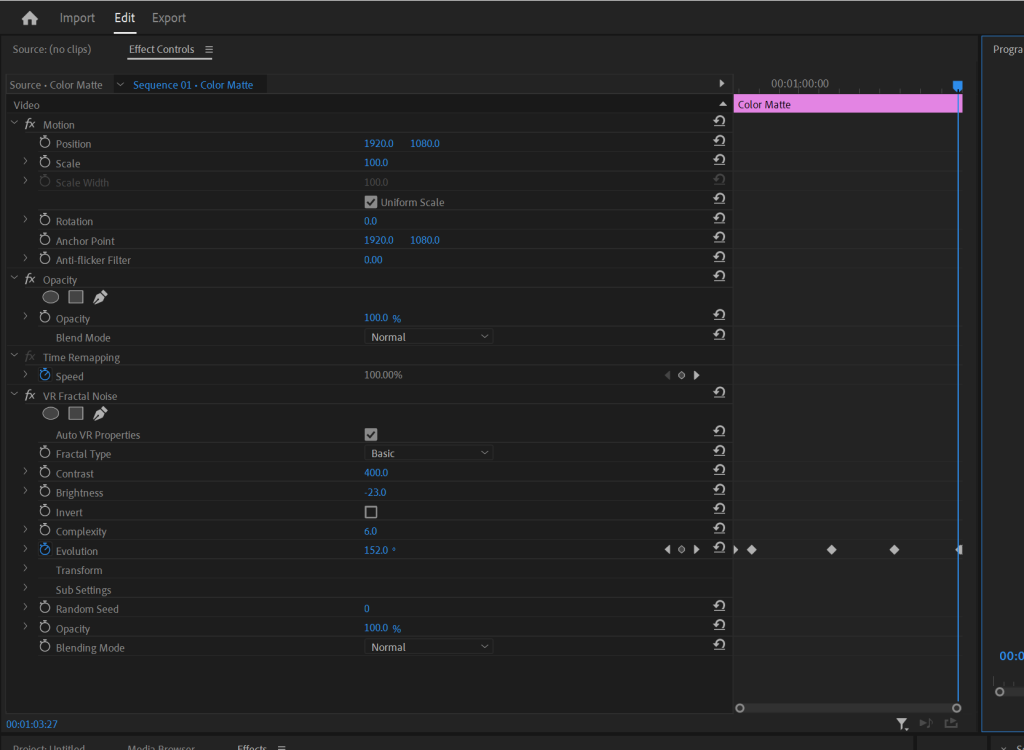The width and height of the screenshot is (1024, 750).
Task: Create 4-point polygon mask under Opacity
Action: pyautogui.click(x=76, y=297)
